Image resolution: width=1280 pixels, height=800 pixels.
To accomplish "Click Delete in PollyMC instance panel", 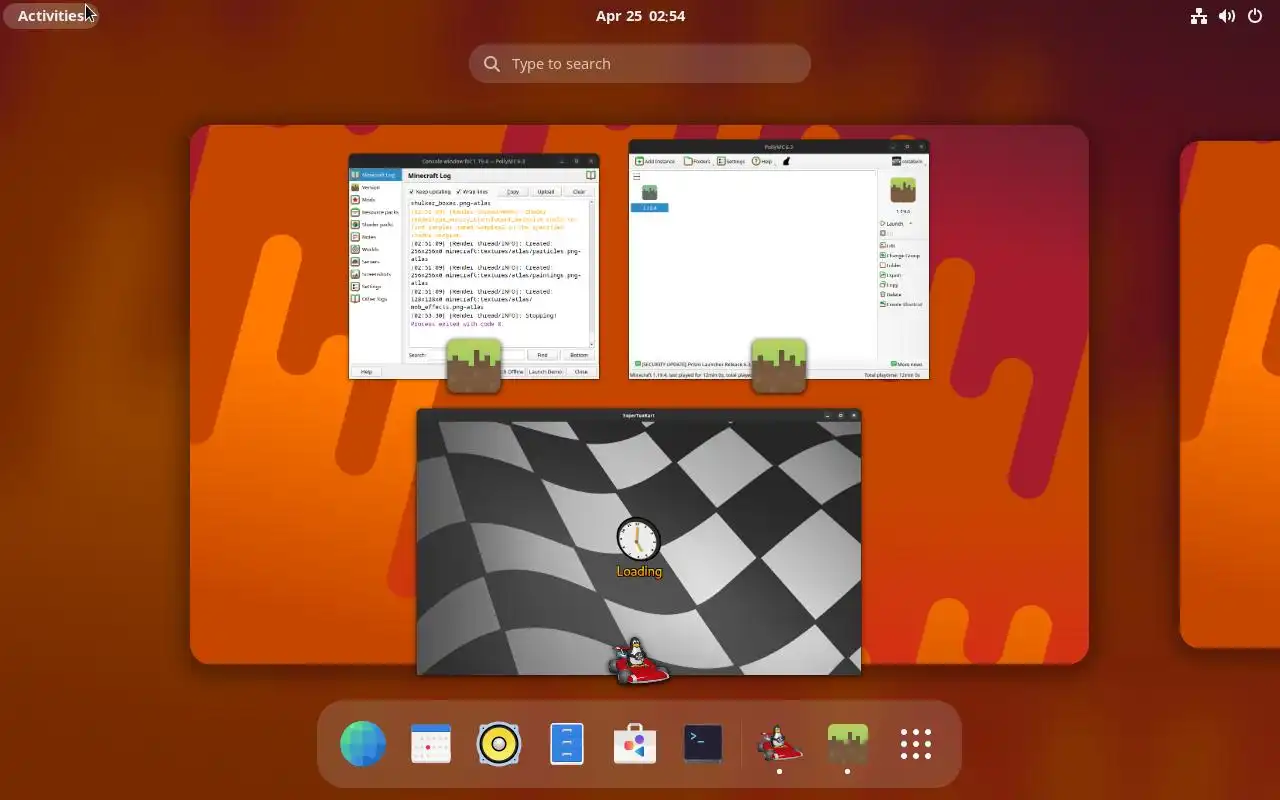I will tap(891, 294).
